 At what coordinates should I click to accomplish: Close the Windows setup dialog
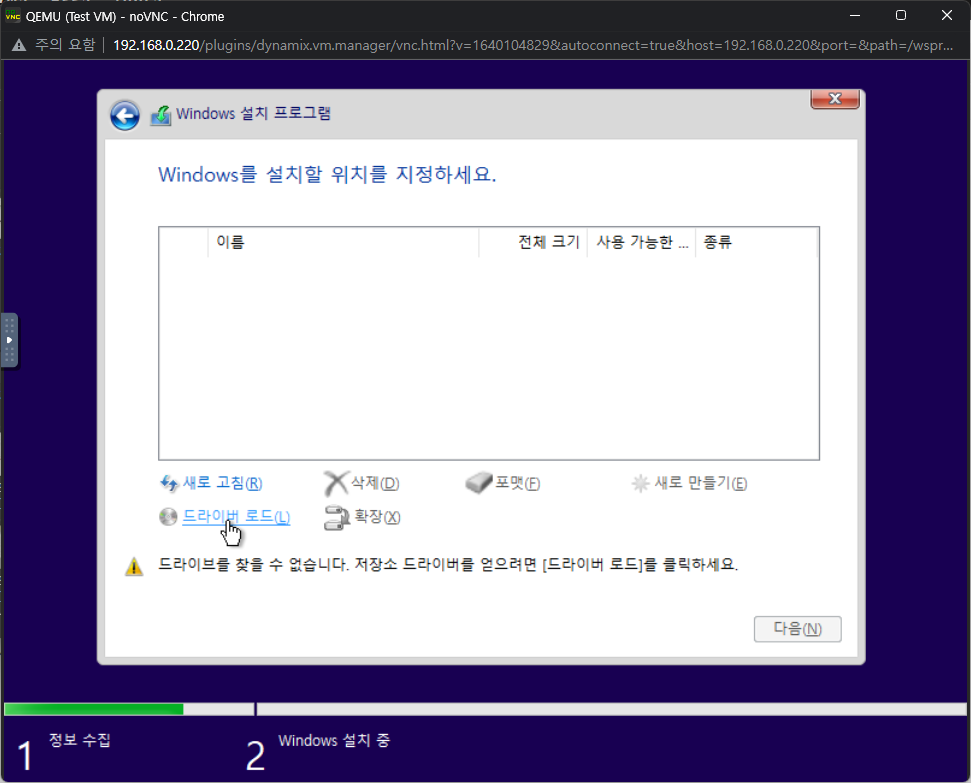coord(835,98)
